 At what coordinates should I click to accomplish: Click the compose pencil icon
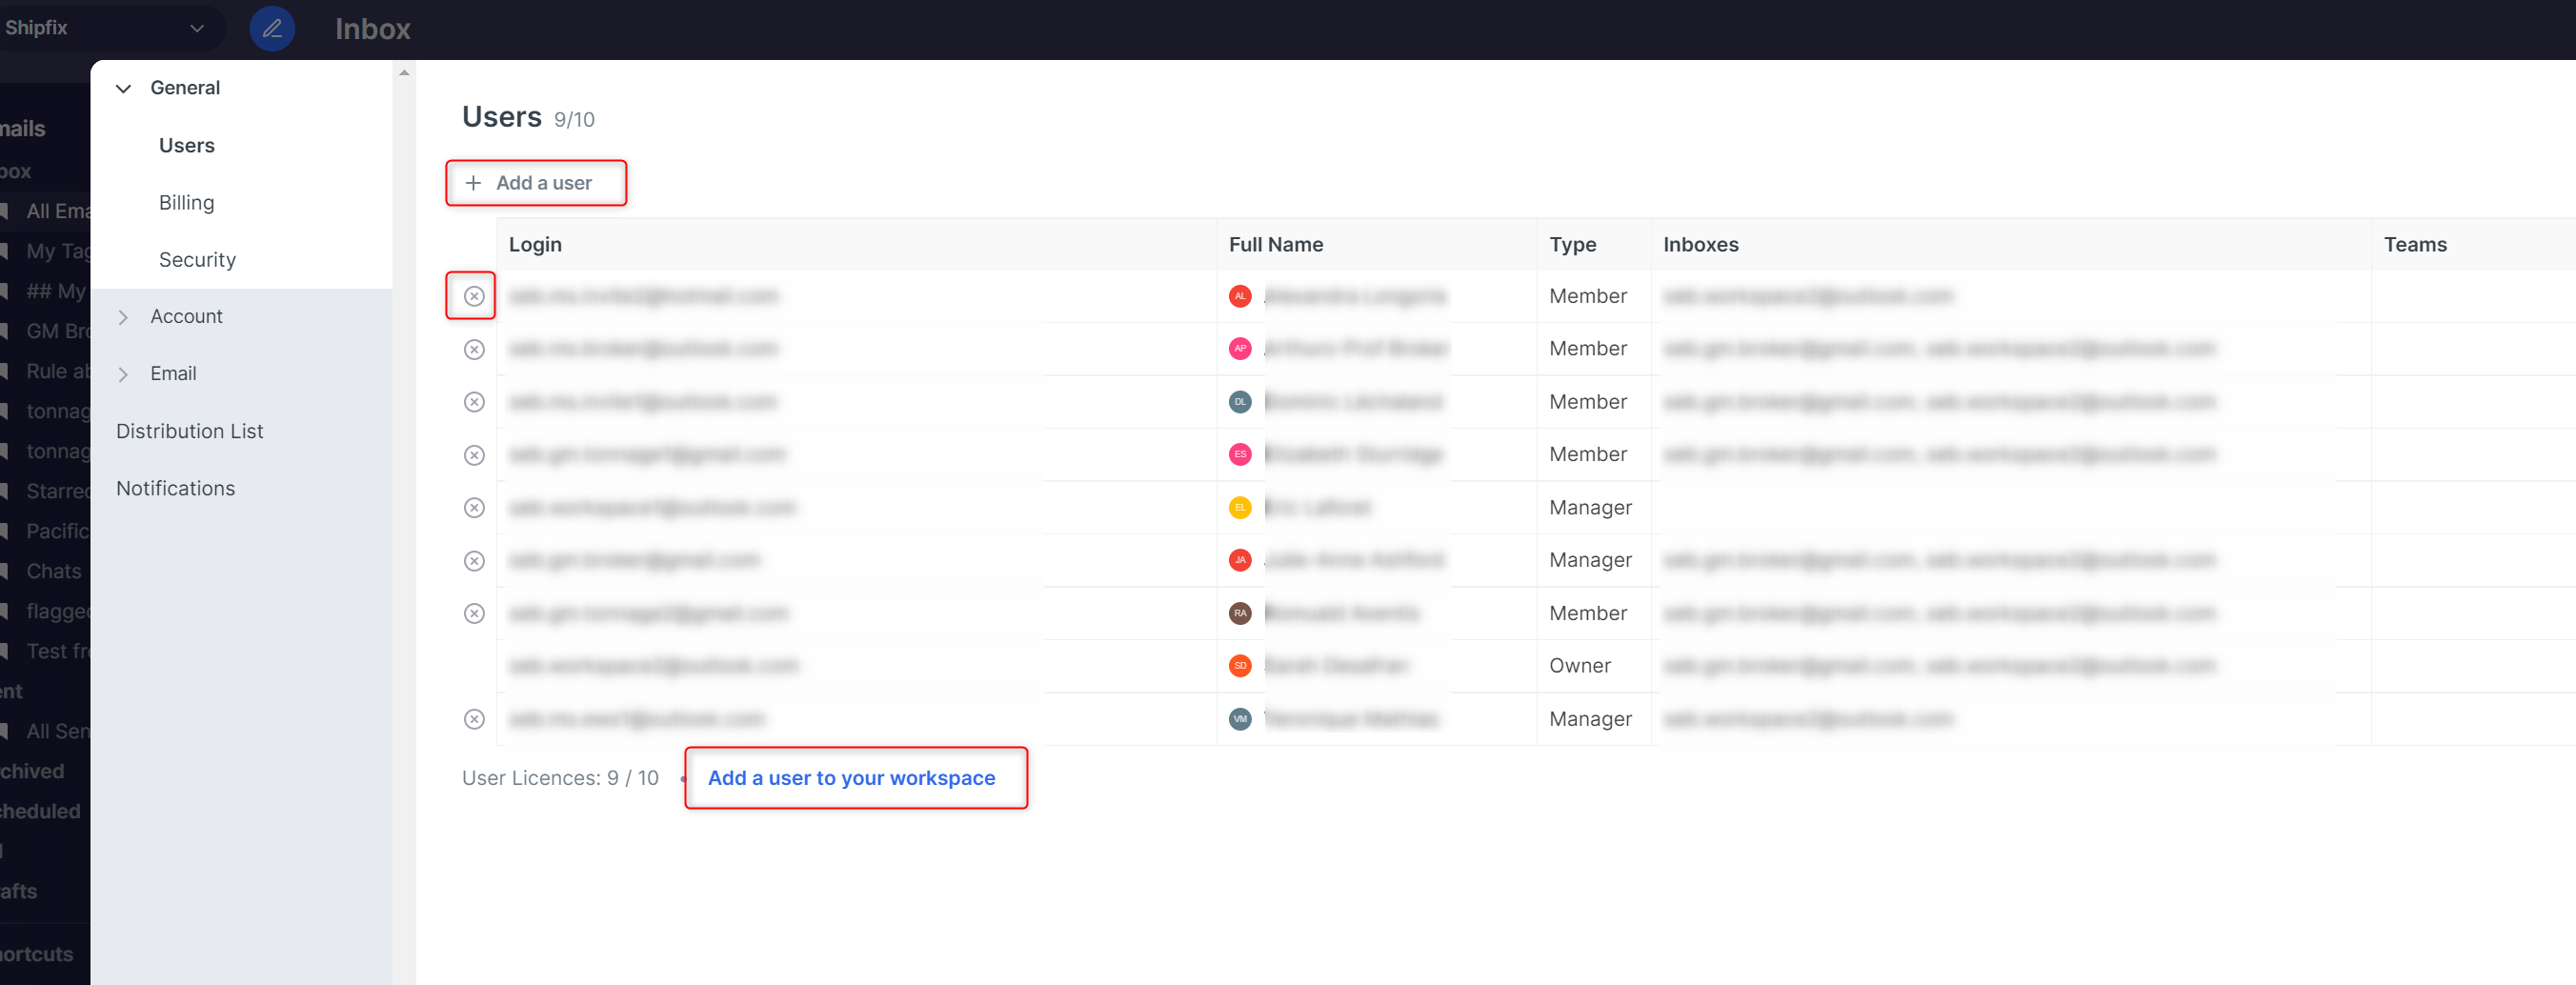(272, 28)
